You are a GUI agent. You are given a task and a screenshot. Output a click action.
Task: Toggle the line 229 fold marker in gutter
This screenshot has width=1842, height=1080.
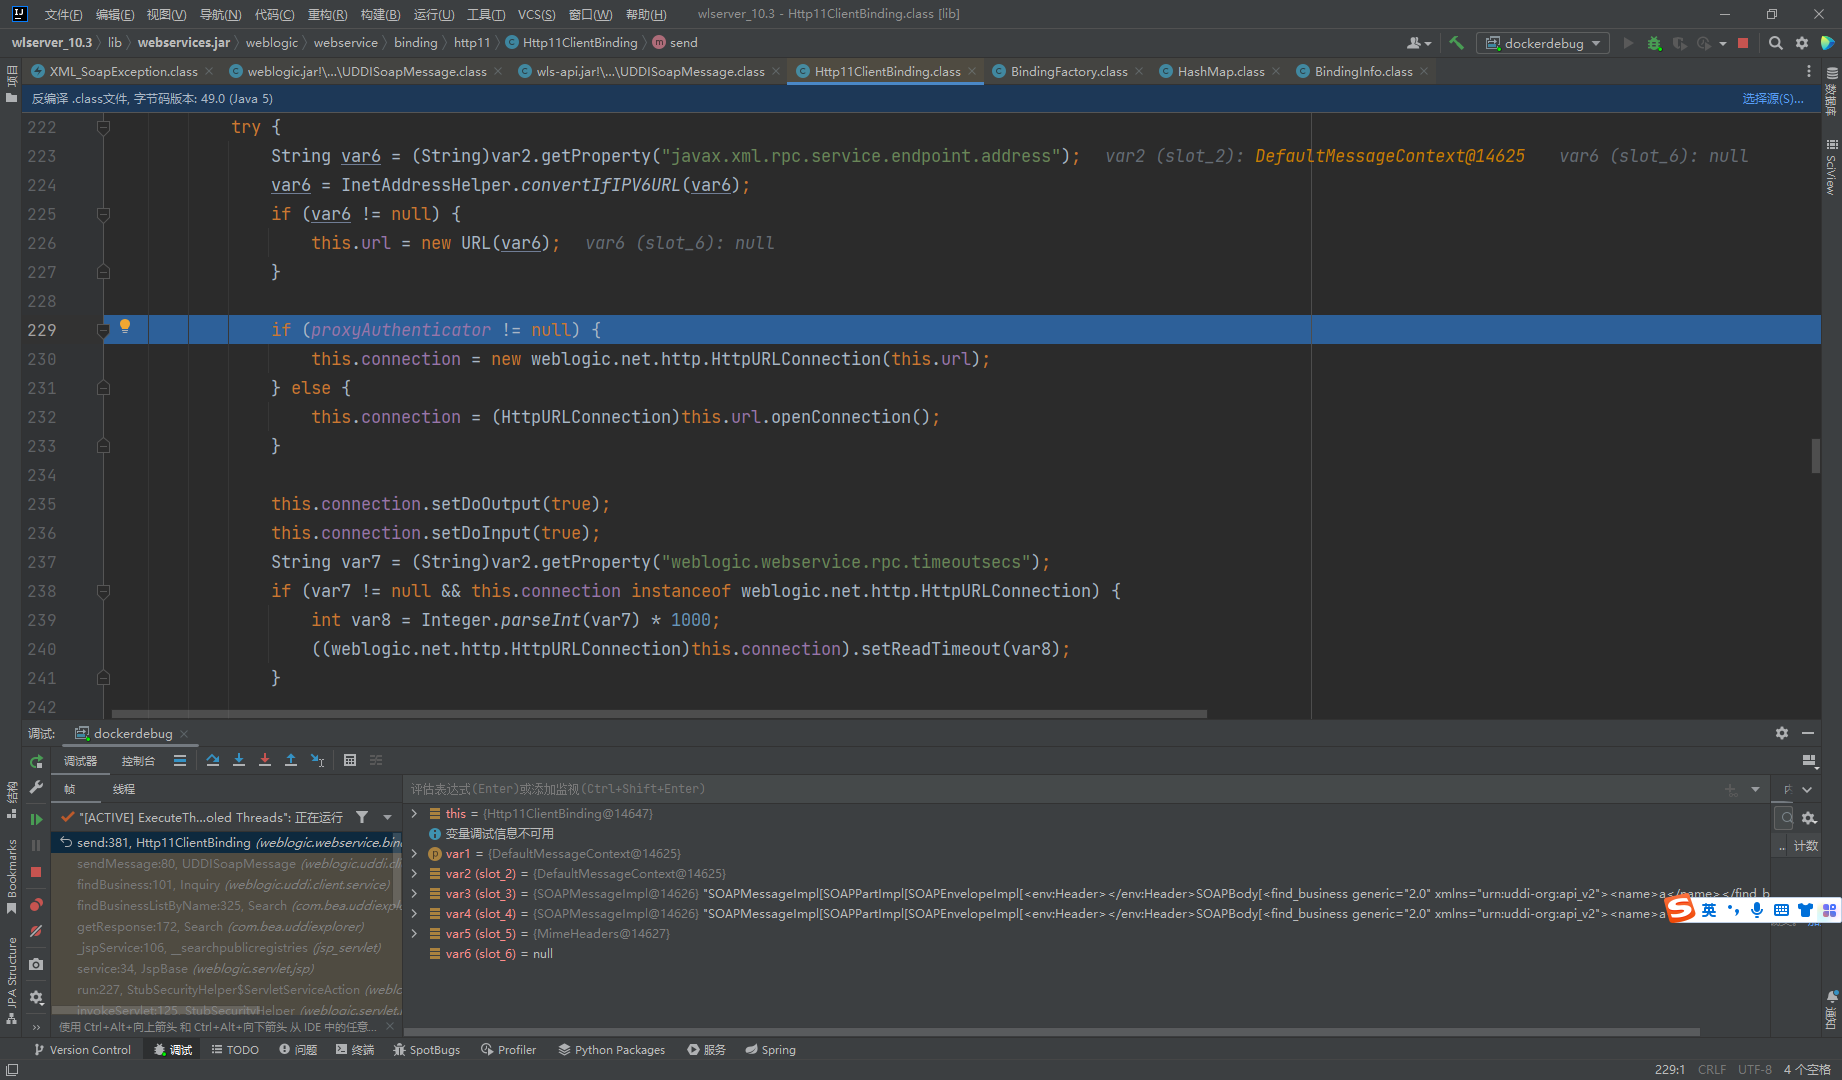(103, 330)
